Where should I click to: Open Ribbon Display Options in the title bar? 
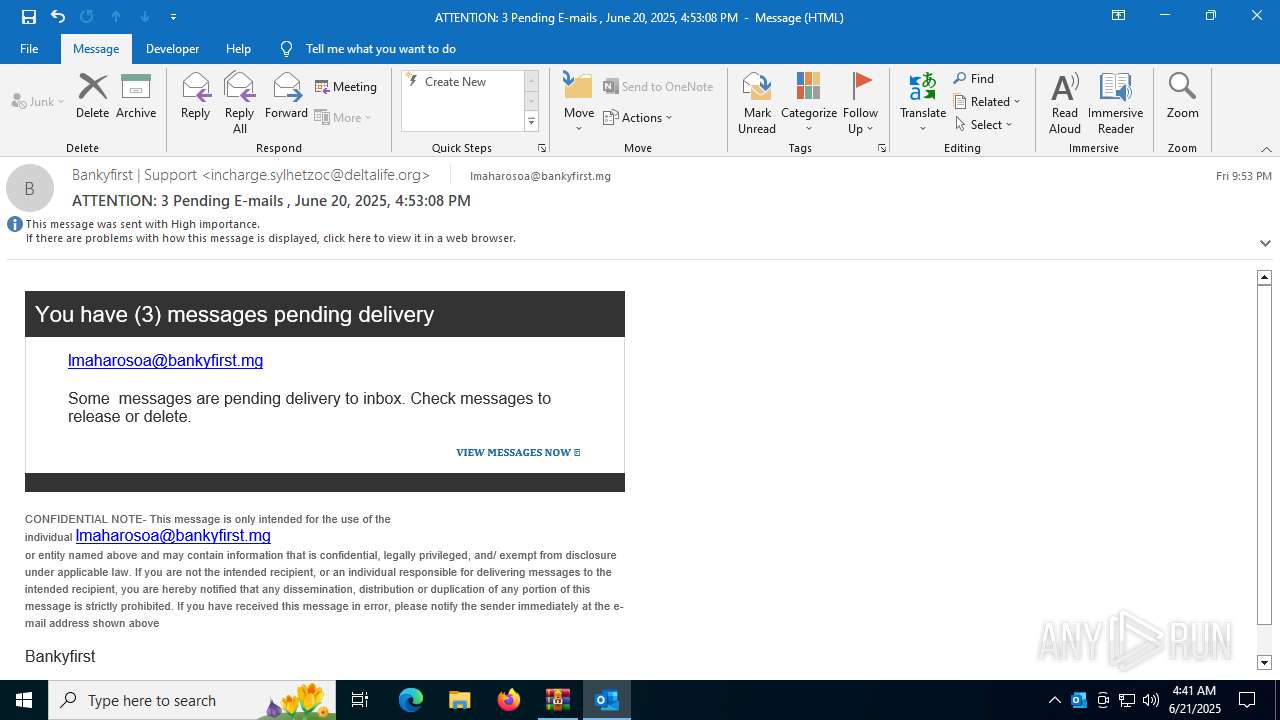[x=1118, y=16]
